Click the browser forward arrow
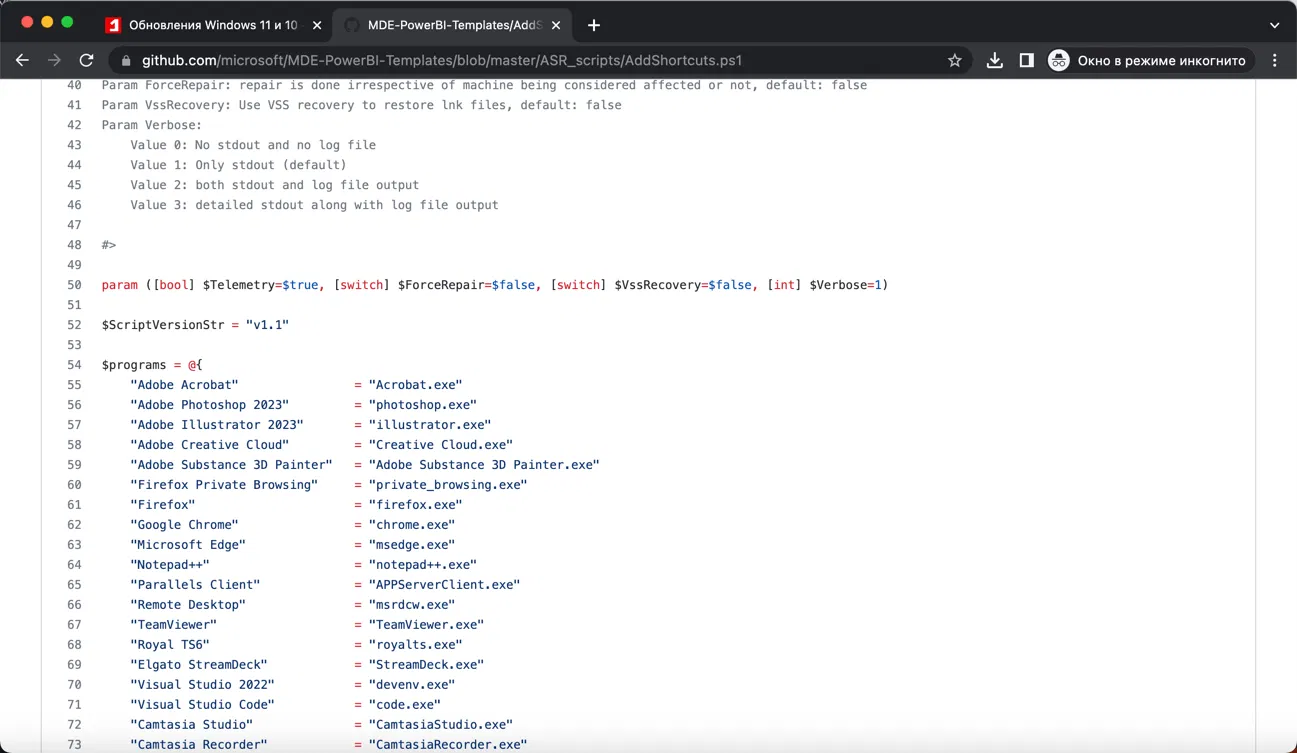Image resolution: width=1297 pixels, height=753 pixels. click(x=54, y=60)
